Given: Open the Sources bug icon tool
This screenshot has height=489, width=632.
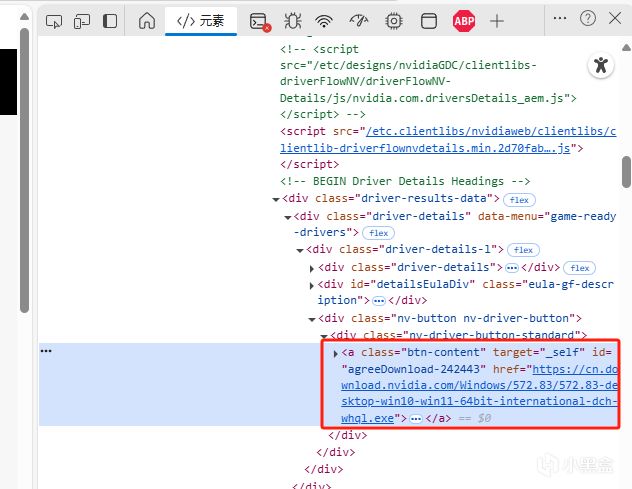Looking at the screenshot, I should tap(293, 21).
